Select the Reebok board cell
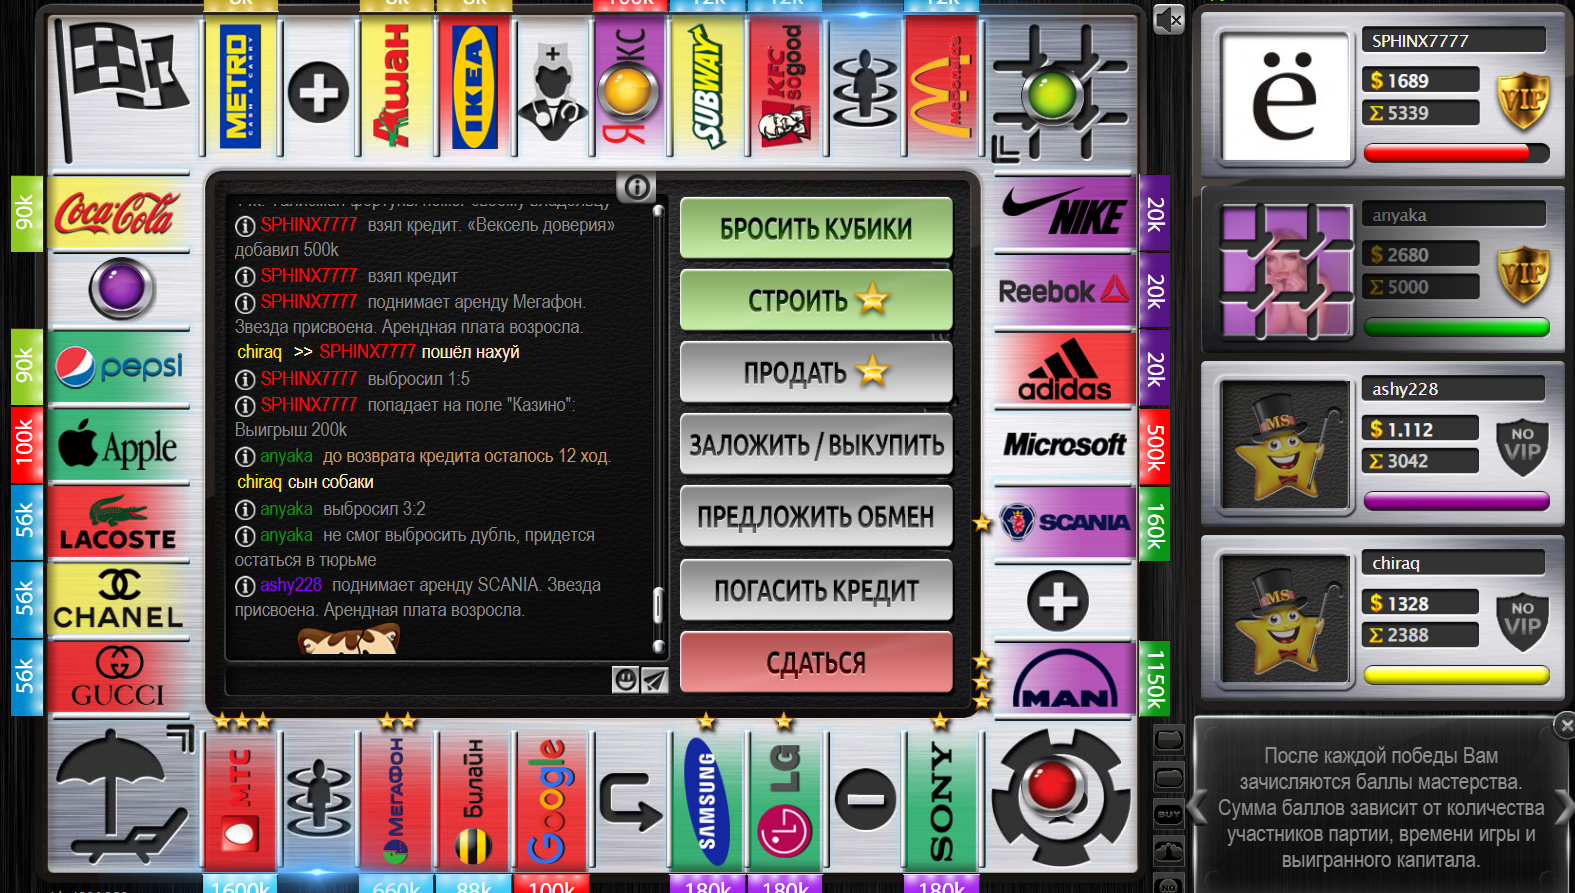1575x893 pixels. coord(1064,291)
